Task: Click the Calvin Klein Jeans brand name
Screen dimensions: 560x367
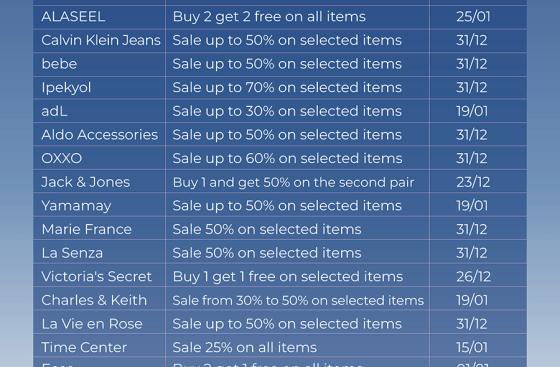Action: coord(101,40)
